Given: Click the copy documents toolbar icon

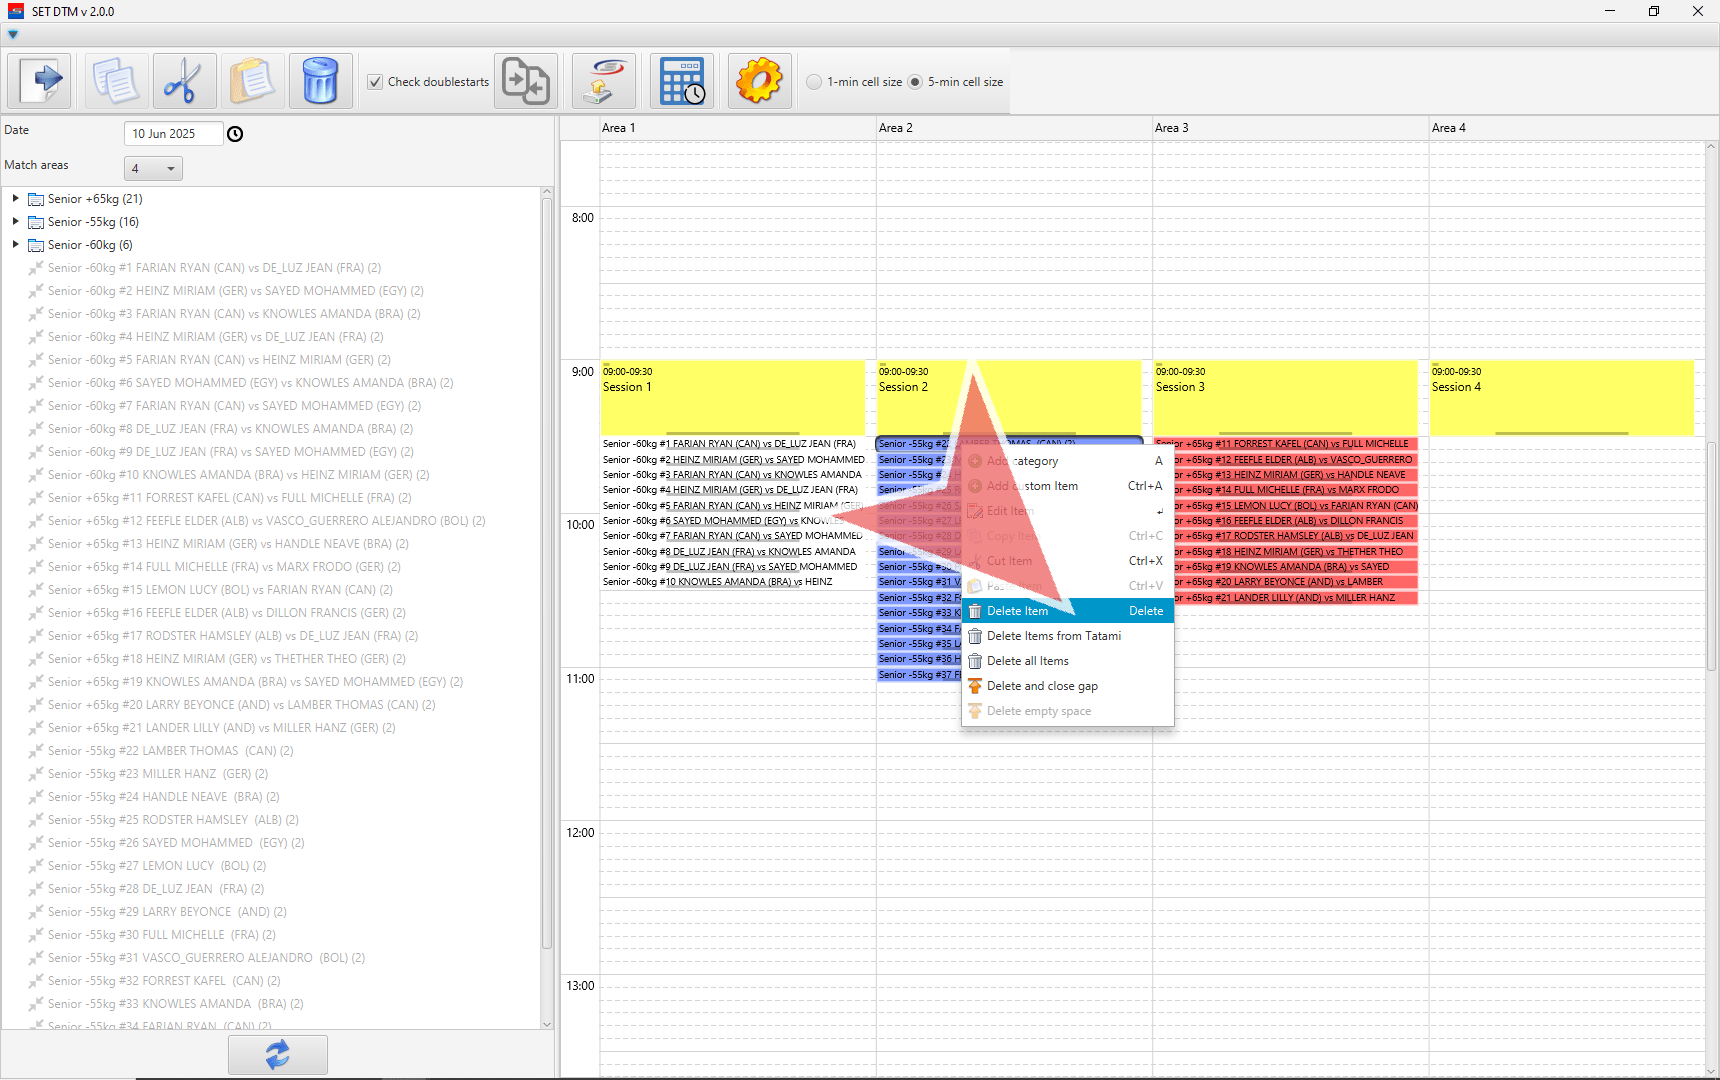Looking at the screenshot, I should point(116,81).
